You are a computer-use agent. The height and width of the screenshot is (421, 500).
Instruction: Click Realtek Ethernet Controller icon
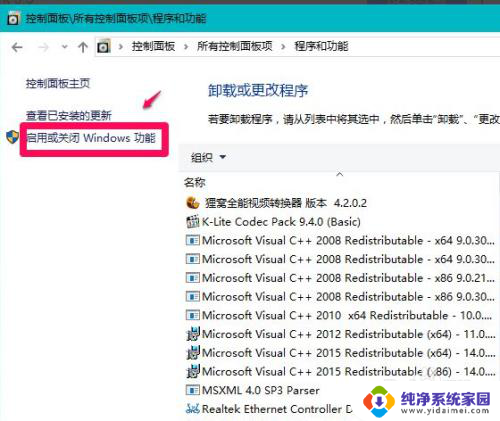(x=193, y=409)
